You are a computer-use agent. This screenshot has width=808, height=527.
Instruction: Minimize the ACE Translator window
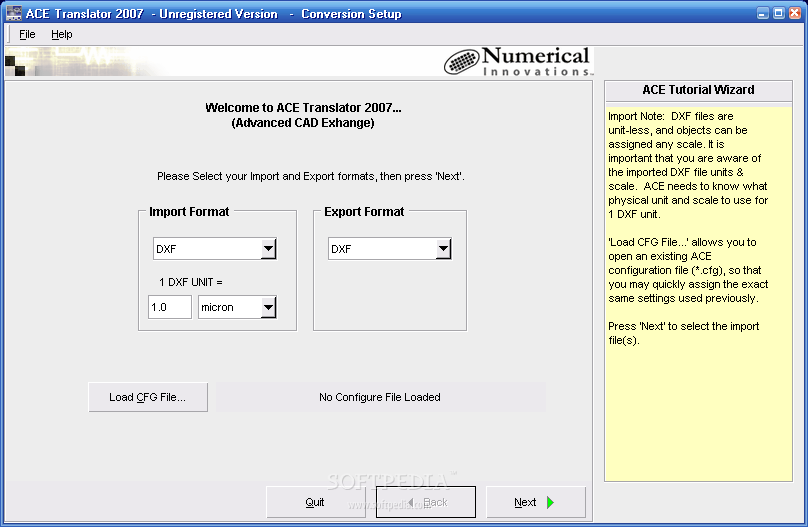763,13
